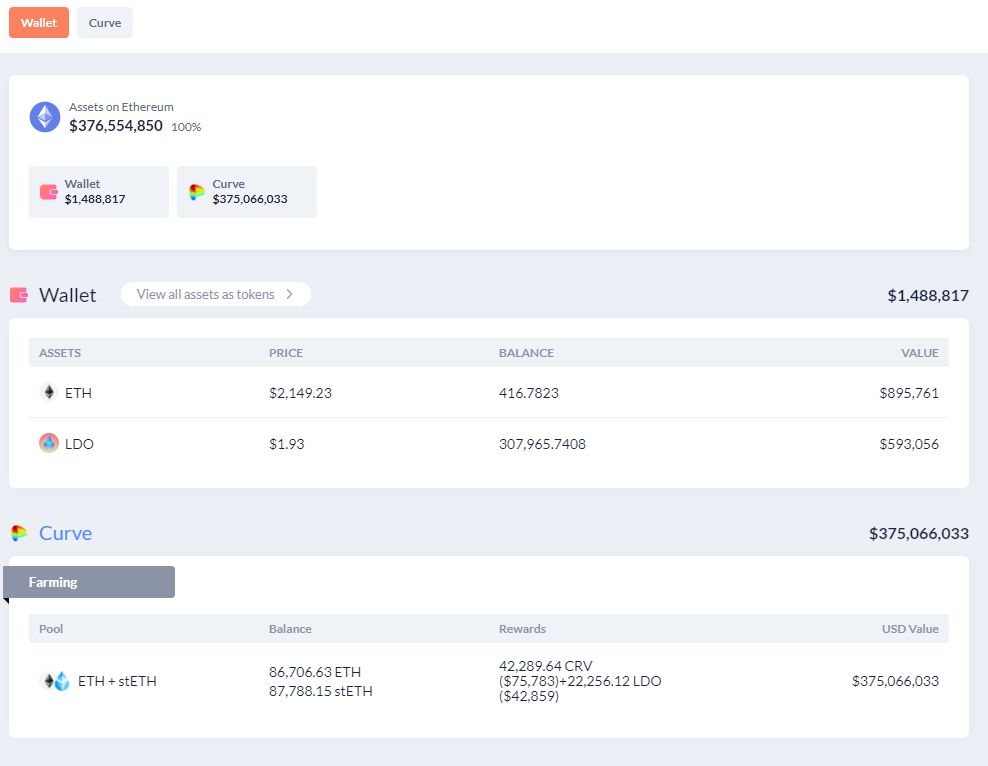Click the Ethereum logo icon

pos(45,117)
